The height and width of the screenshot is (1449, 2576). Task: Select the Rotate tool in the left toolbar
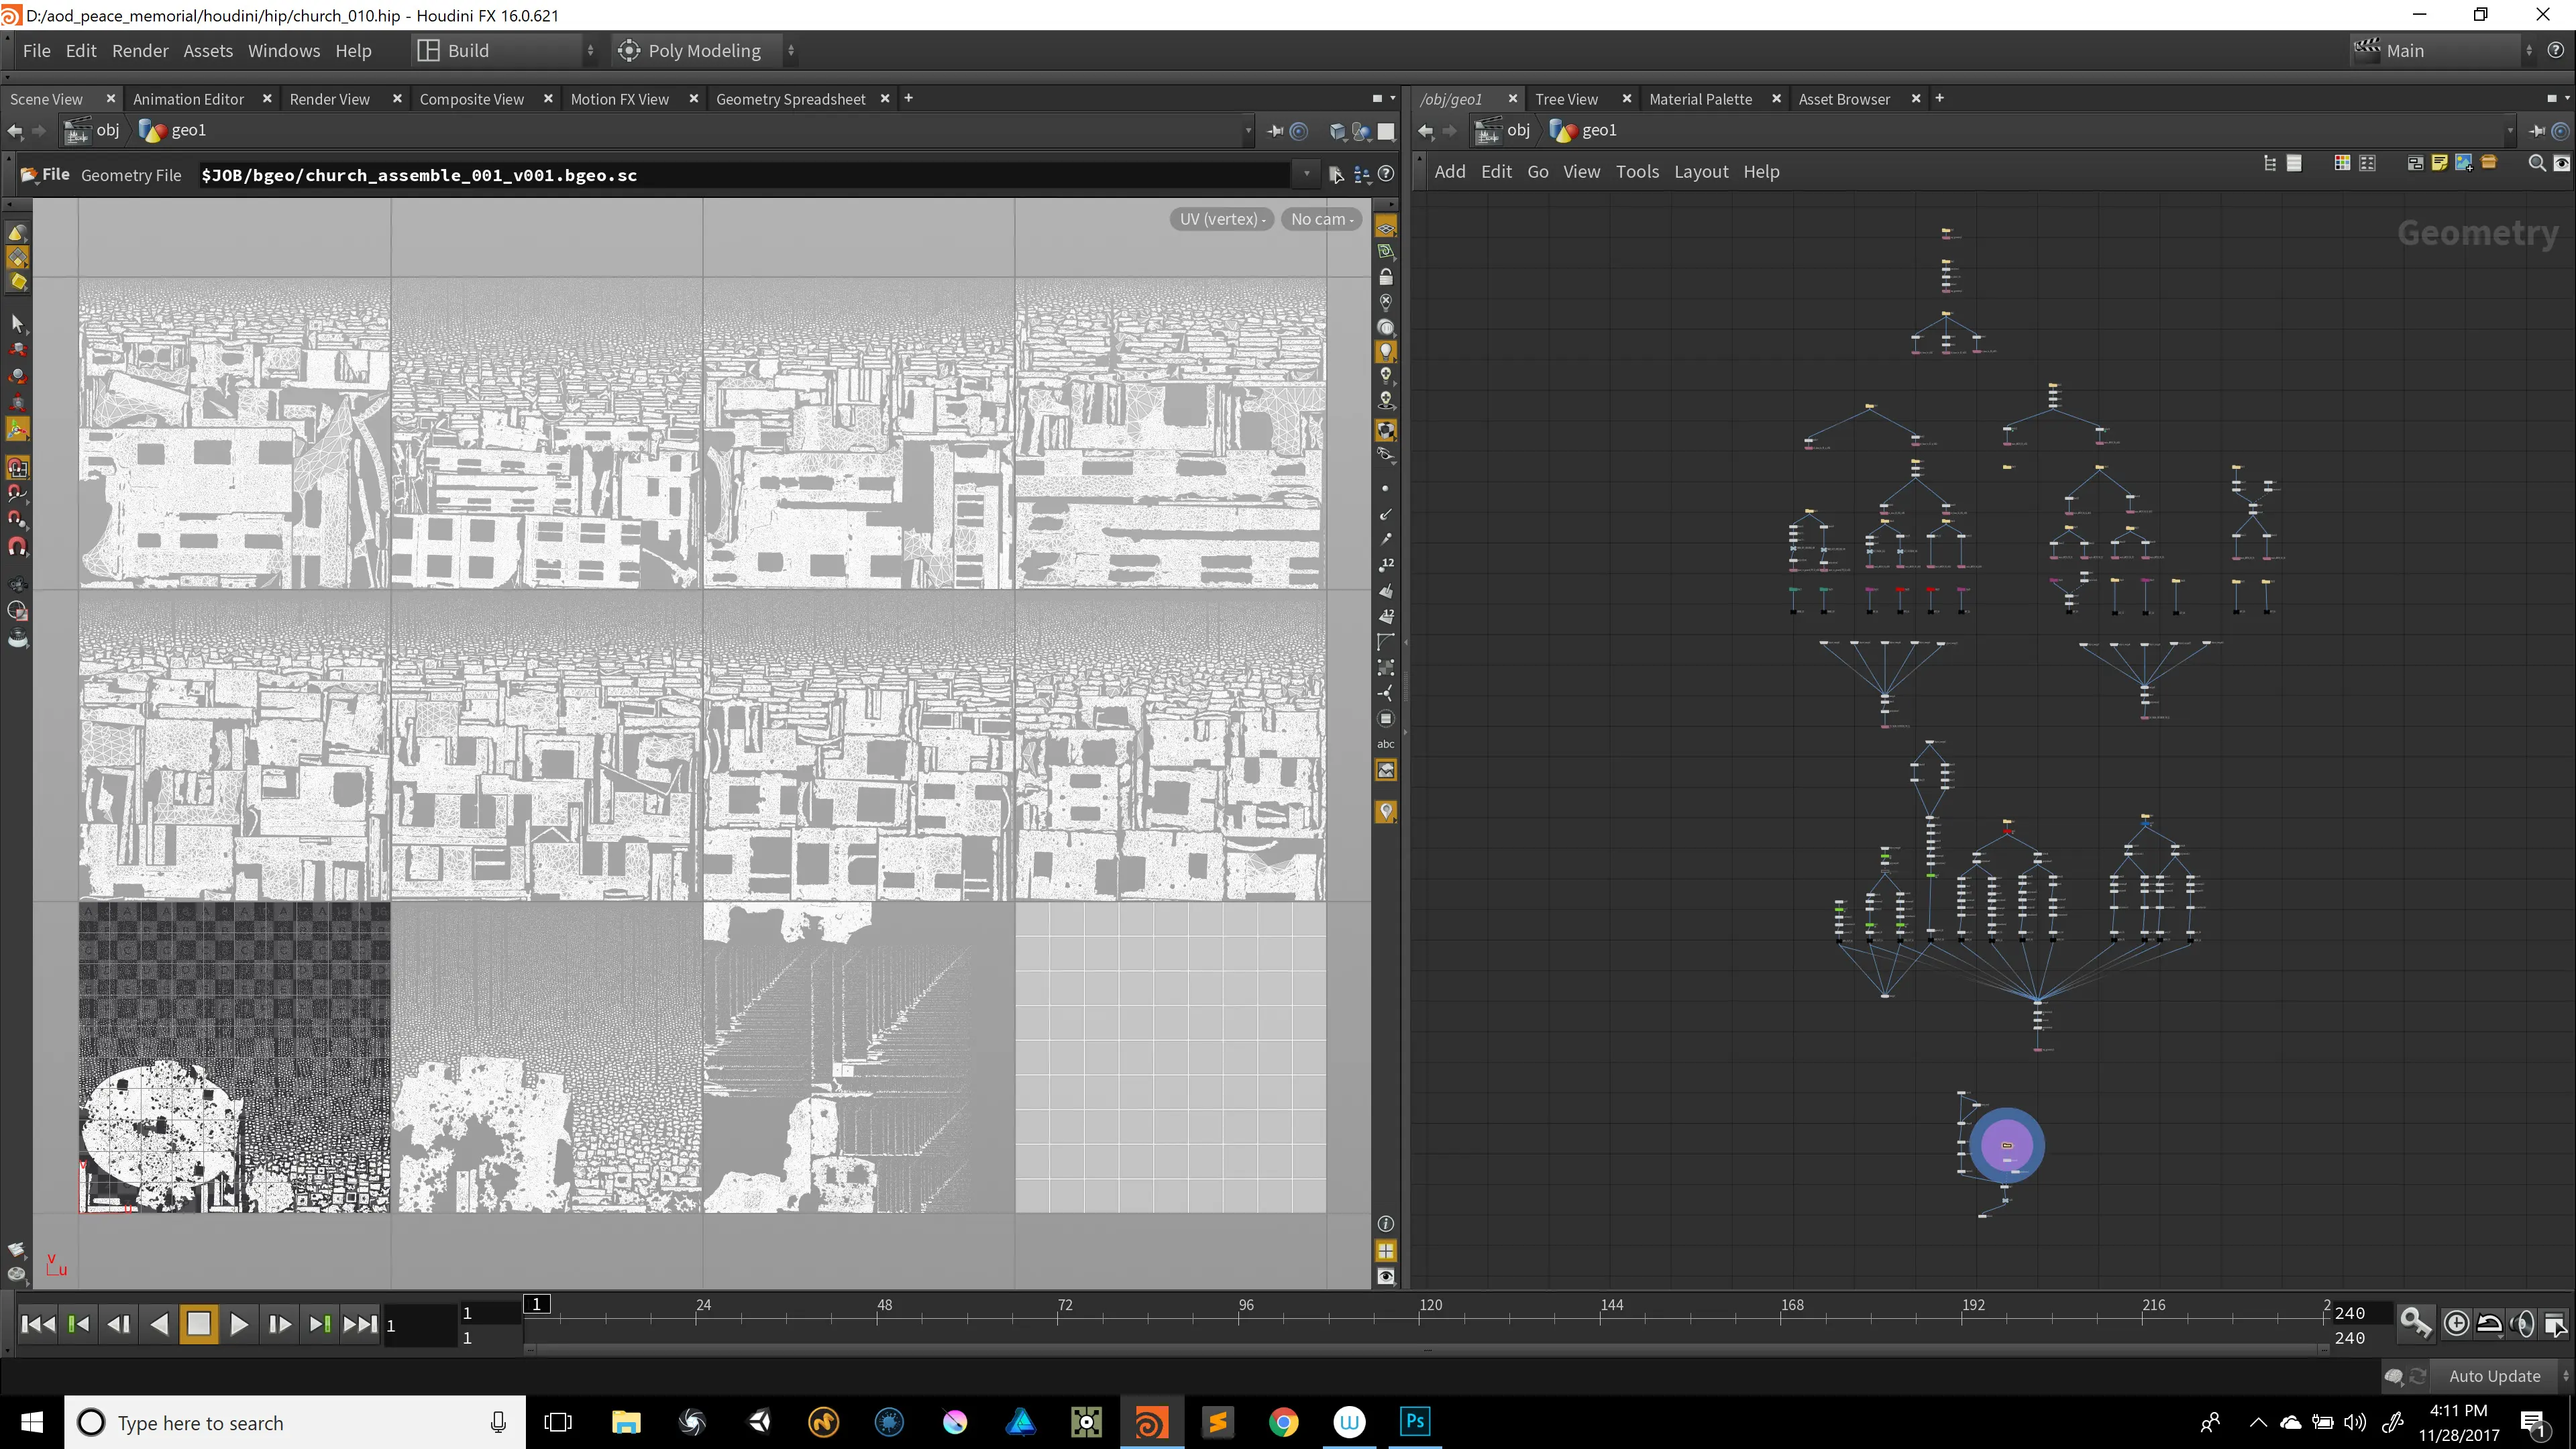tap(17, 377)
